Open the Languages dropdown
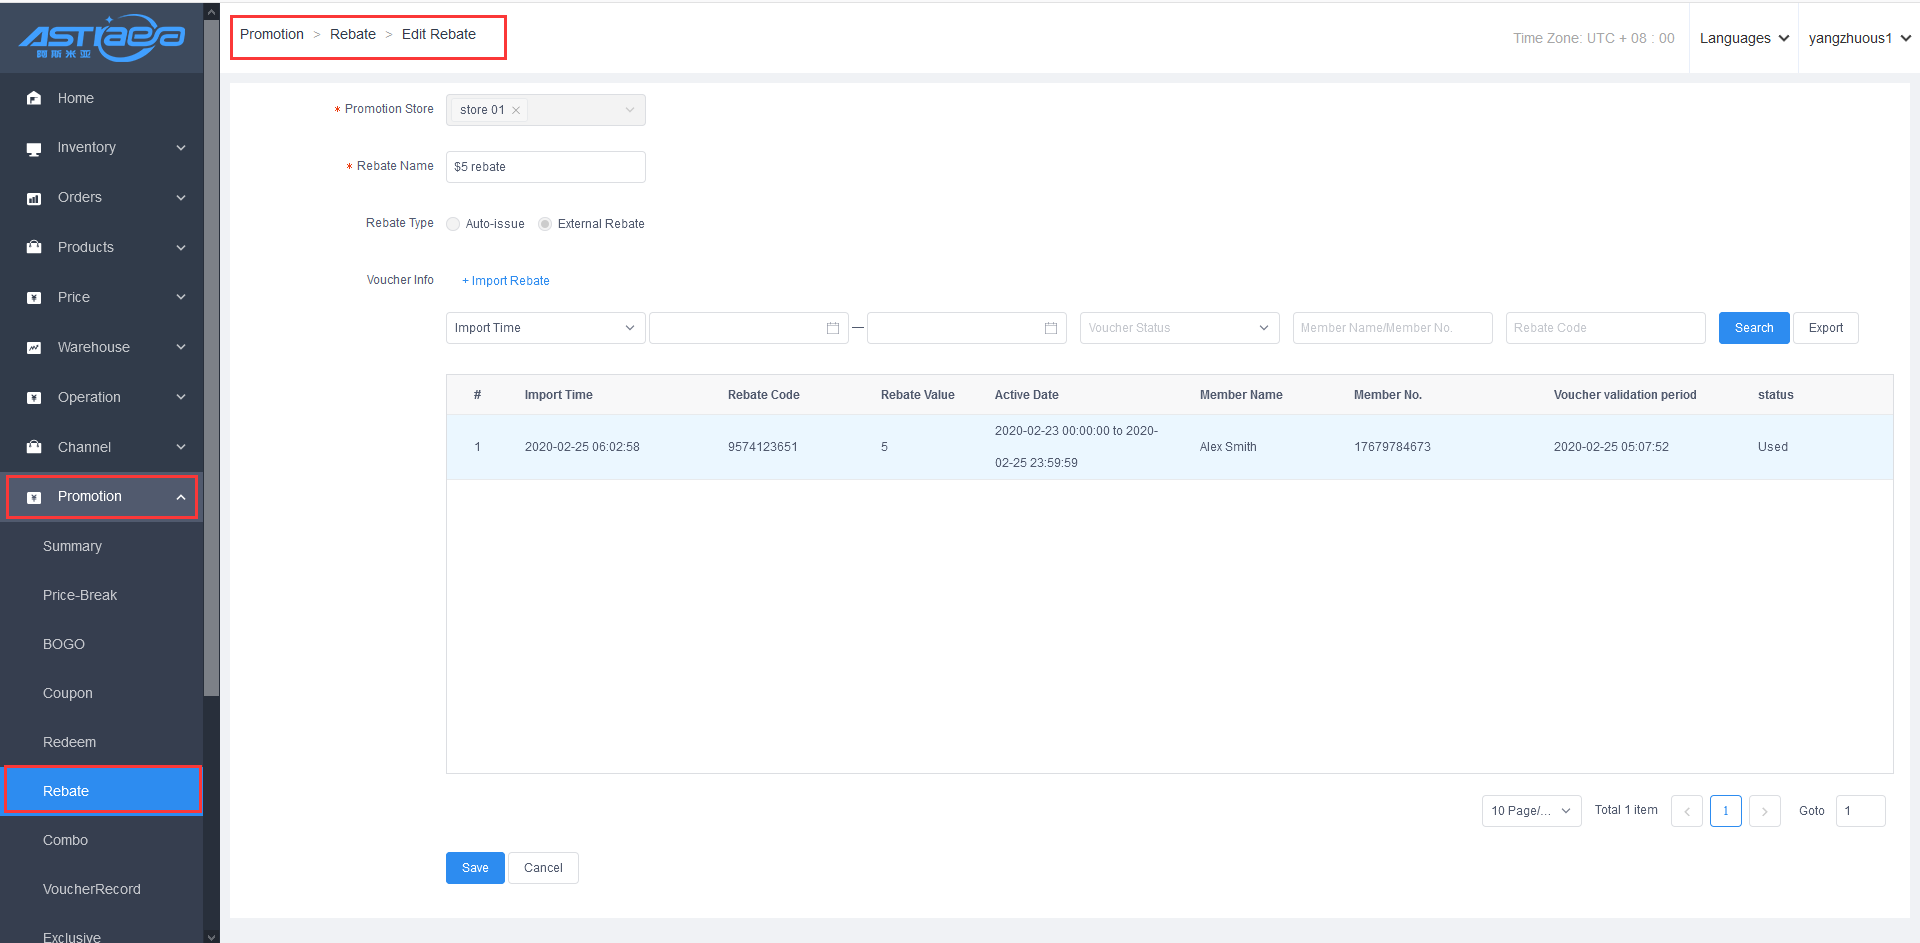The image size is (1920, 943). click(1743, 38)
